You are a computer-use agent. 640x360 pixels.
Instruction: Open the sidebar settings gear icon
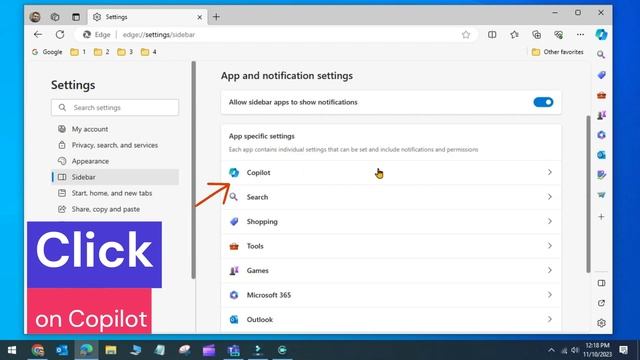tap(601, 323)
